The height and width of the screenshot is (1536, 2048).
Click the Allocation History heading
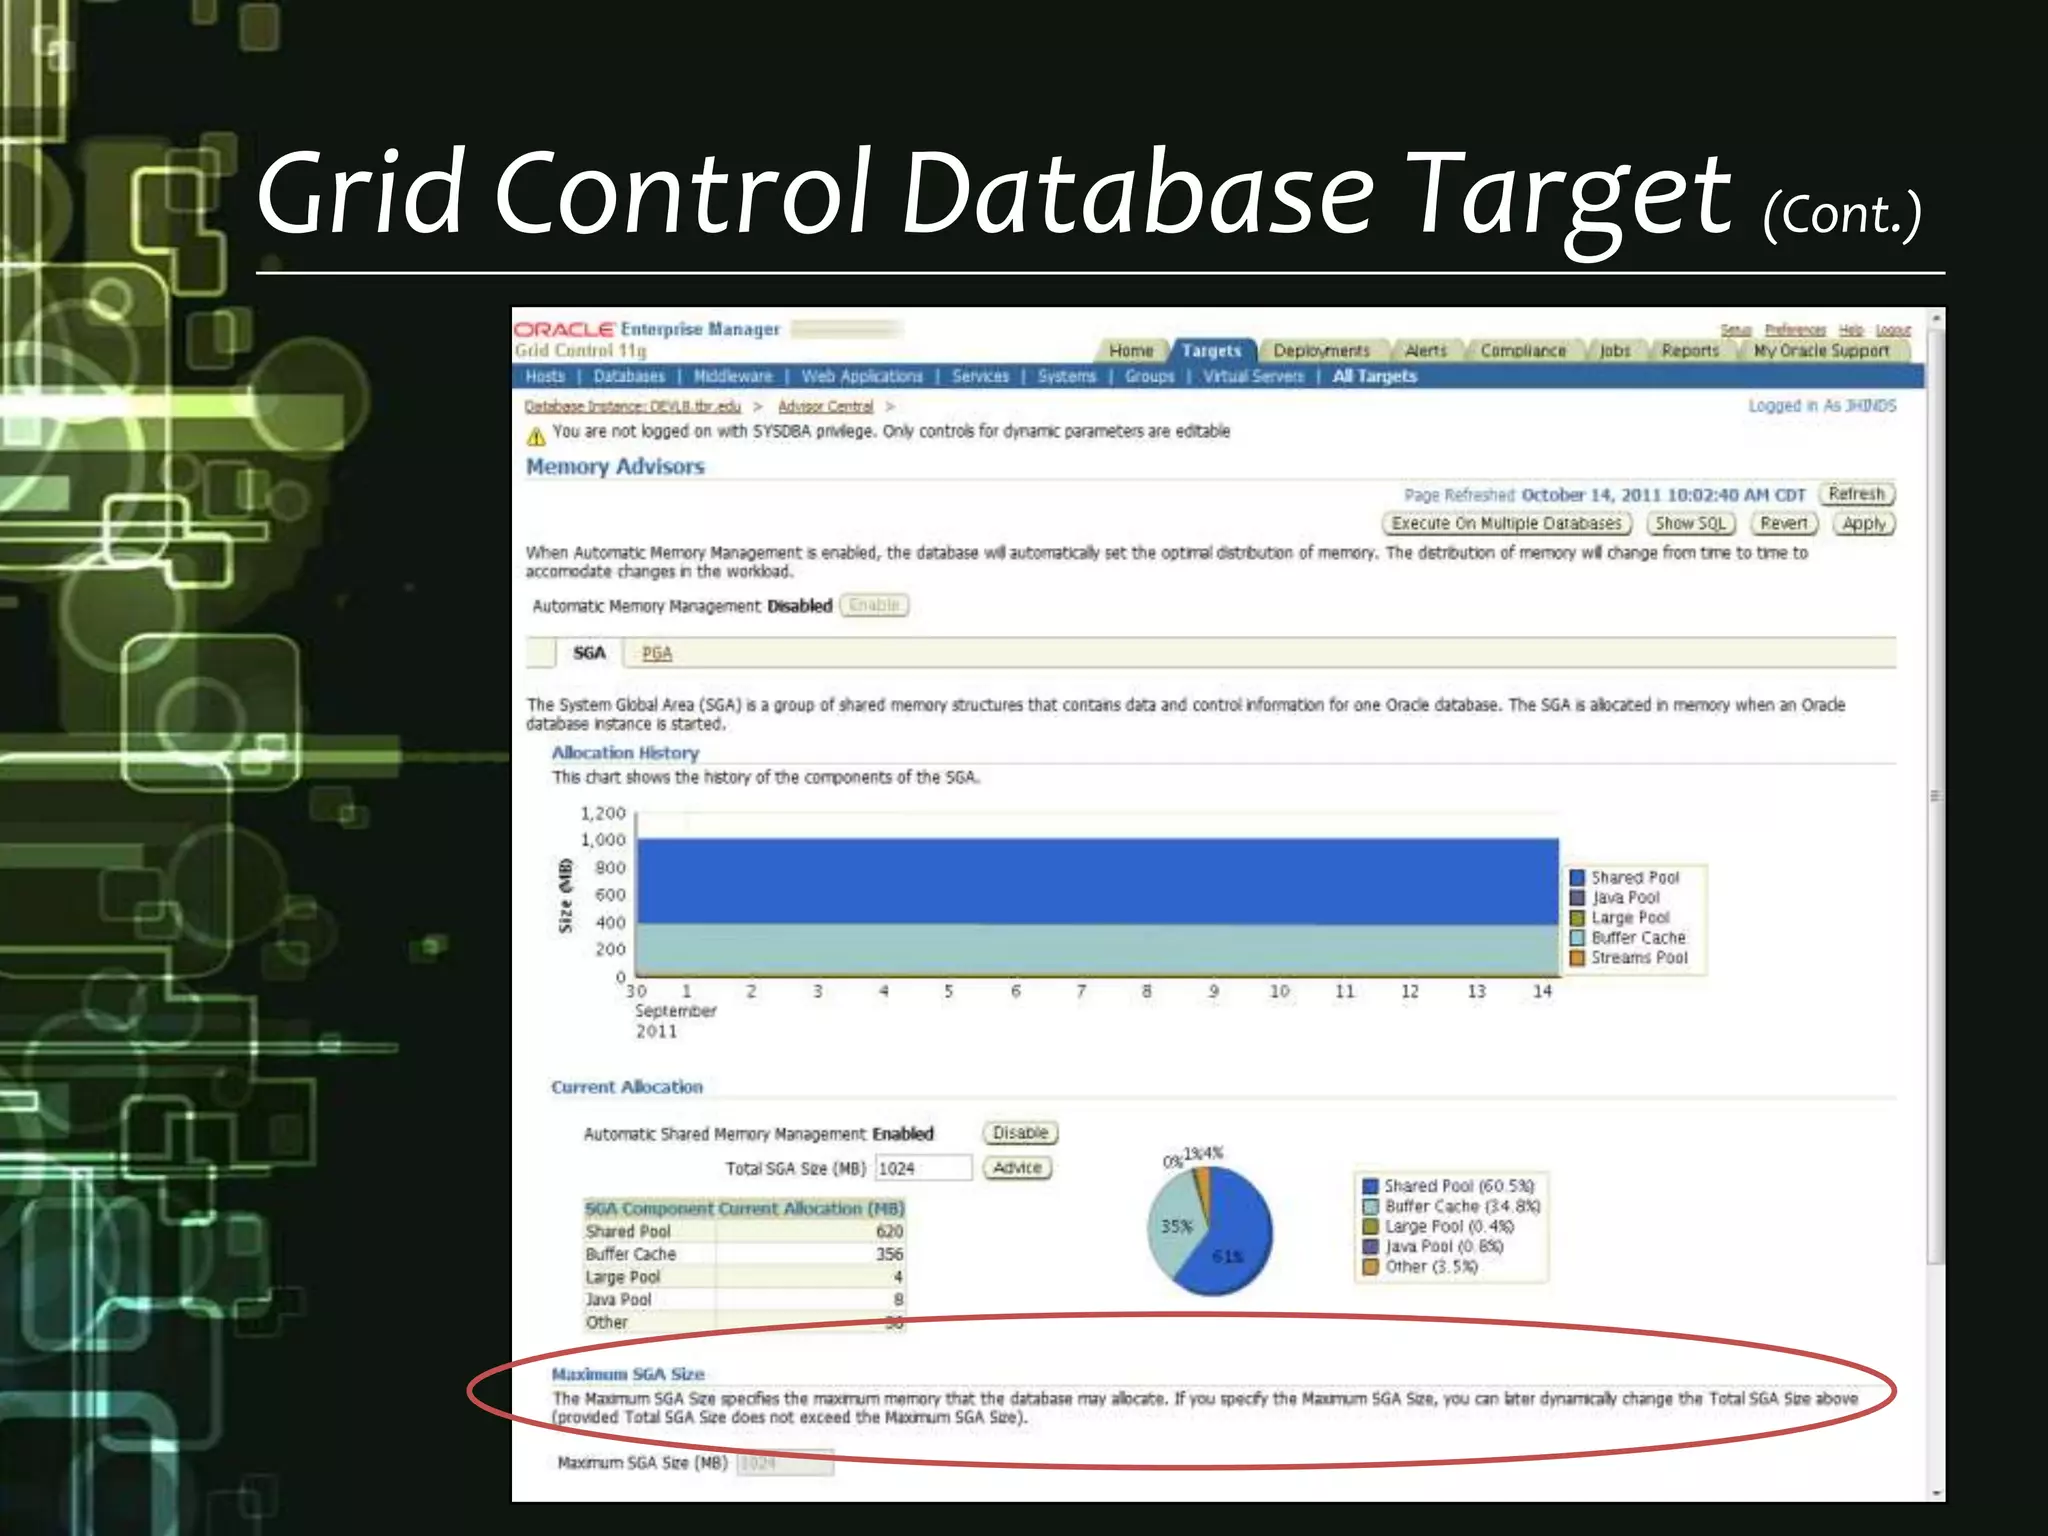tap(625, 753)
